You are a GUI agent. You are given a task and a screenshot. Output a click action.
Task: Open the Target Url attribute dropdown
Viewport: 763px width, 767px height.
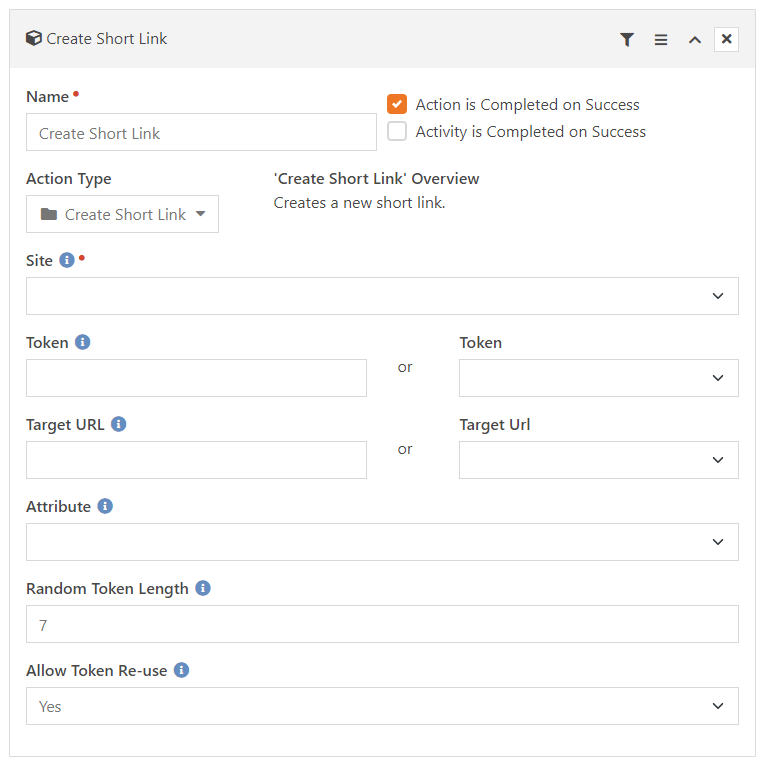[598, 460]
